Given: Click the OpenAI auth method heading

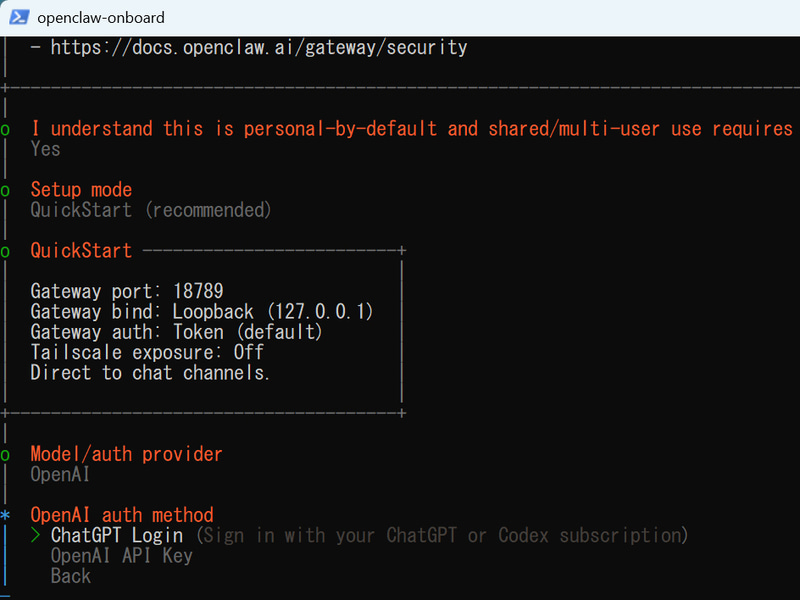Looking at the screenshot, I should click(122, 515).
